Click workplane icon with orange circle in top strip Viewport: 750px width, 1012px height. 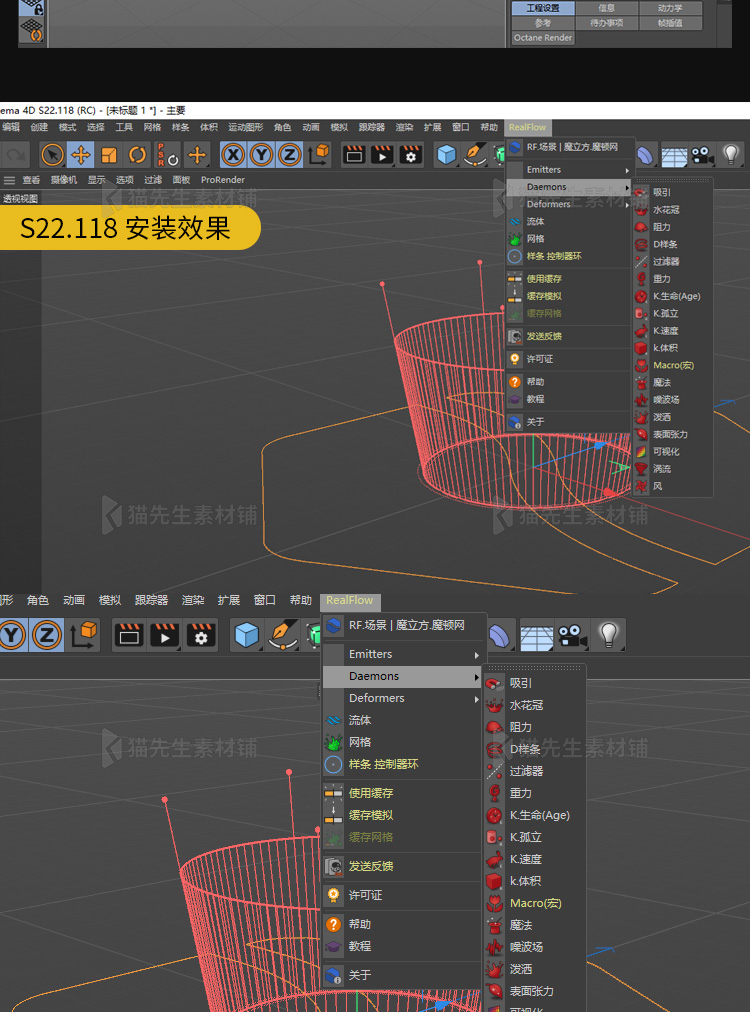tap(32, 29)
